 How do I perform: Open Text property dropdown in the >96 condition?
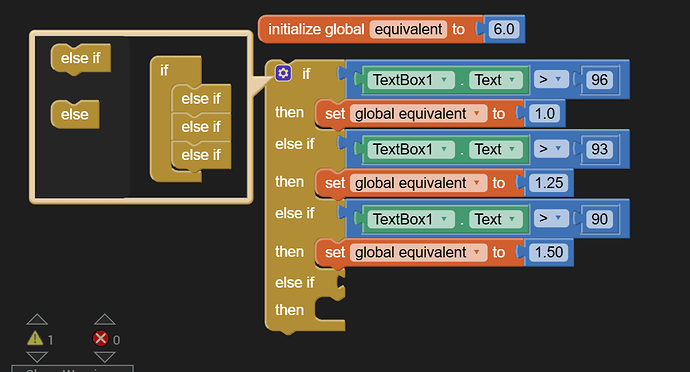point(495,80)
